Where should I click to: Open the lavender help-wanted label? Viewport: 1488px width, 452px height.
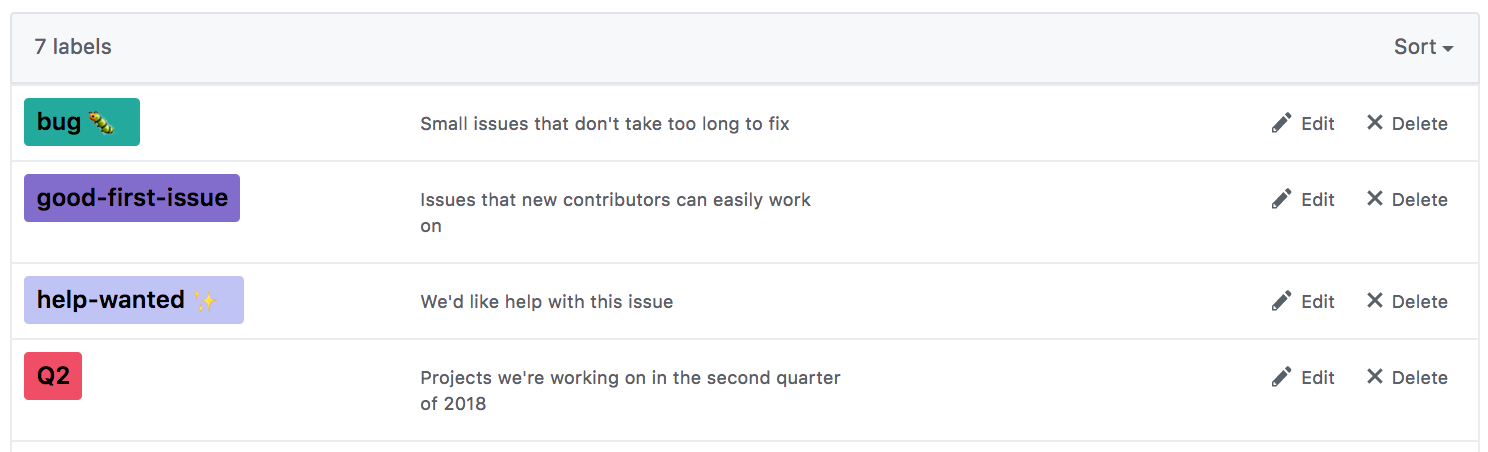pos(134,300)
